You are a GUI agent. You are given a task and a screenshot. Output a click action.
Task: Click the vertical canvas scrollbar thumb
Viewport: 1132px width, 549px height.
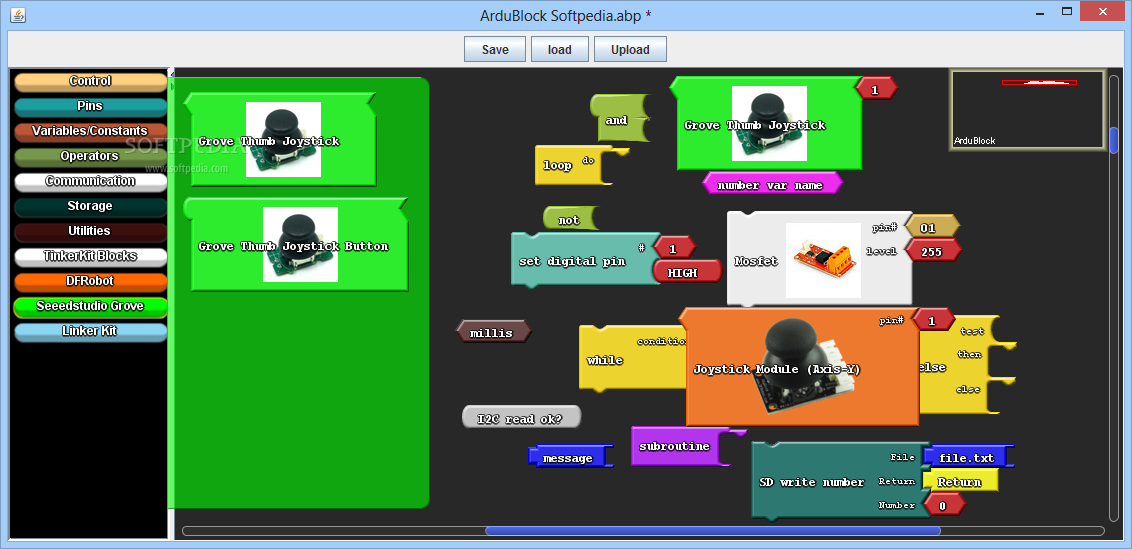[x=1114, y=140]
